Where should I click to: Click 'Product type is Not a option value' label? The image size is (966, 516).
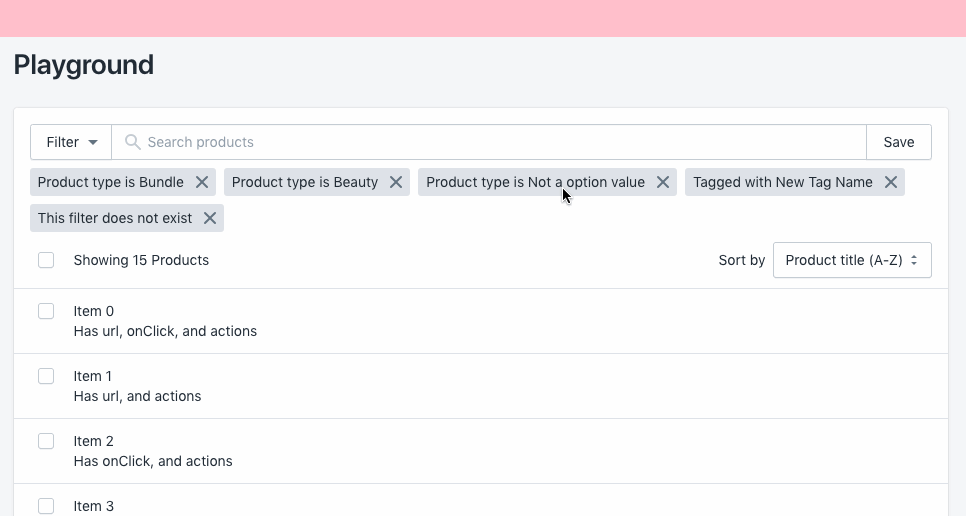pyautogui.click(x=535, y=182)
